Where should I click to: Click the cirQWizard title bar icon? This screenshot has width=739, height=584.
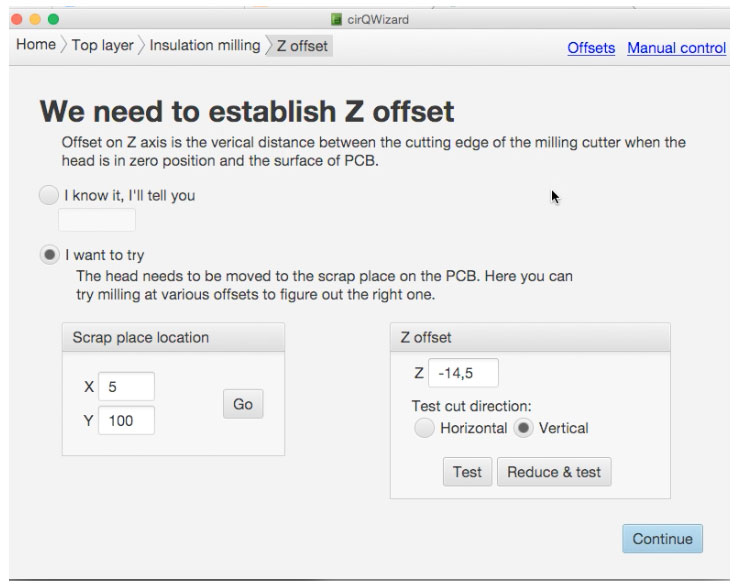[336, 19]
